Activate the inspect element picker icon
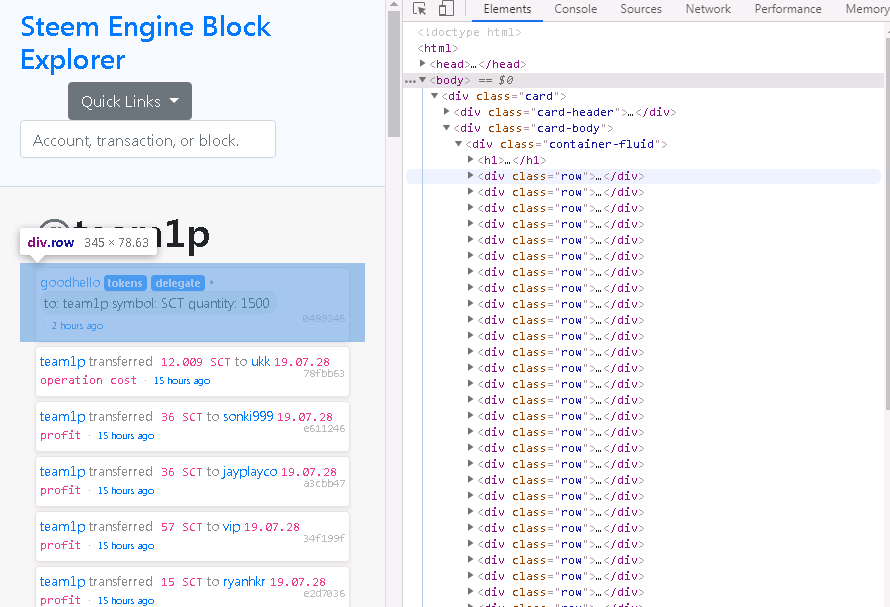 point(419,9)
